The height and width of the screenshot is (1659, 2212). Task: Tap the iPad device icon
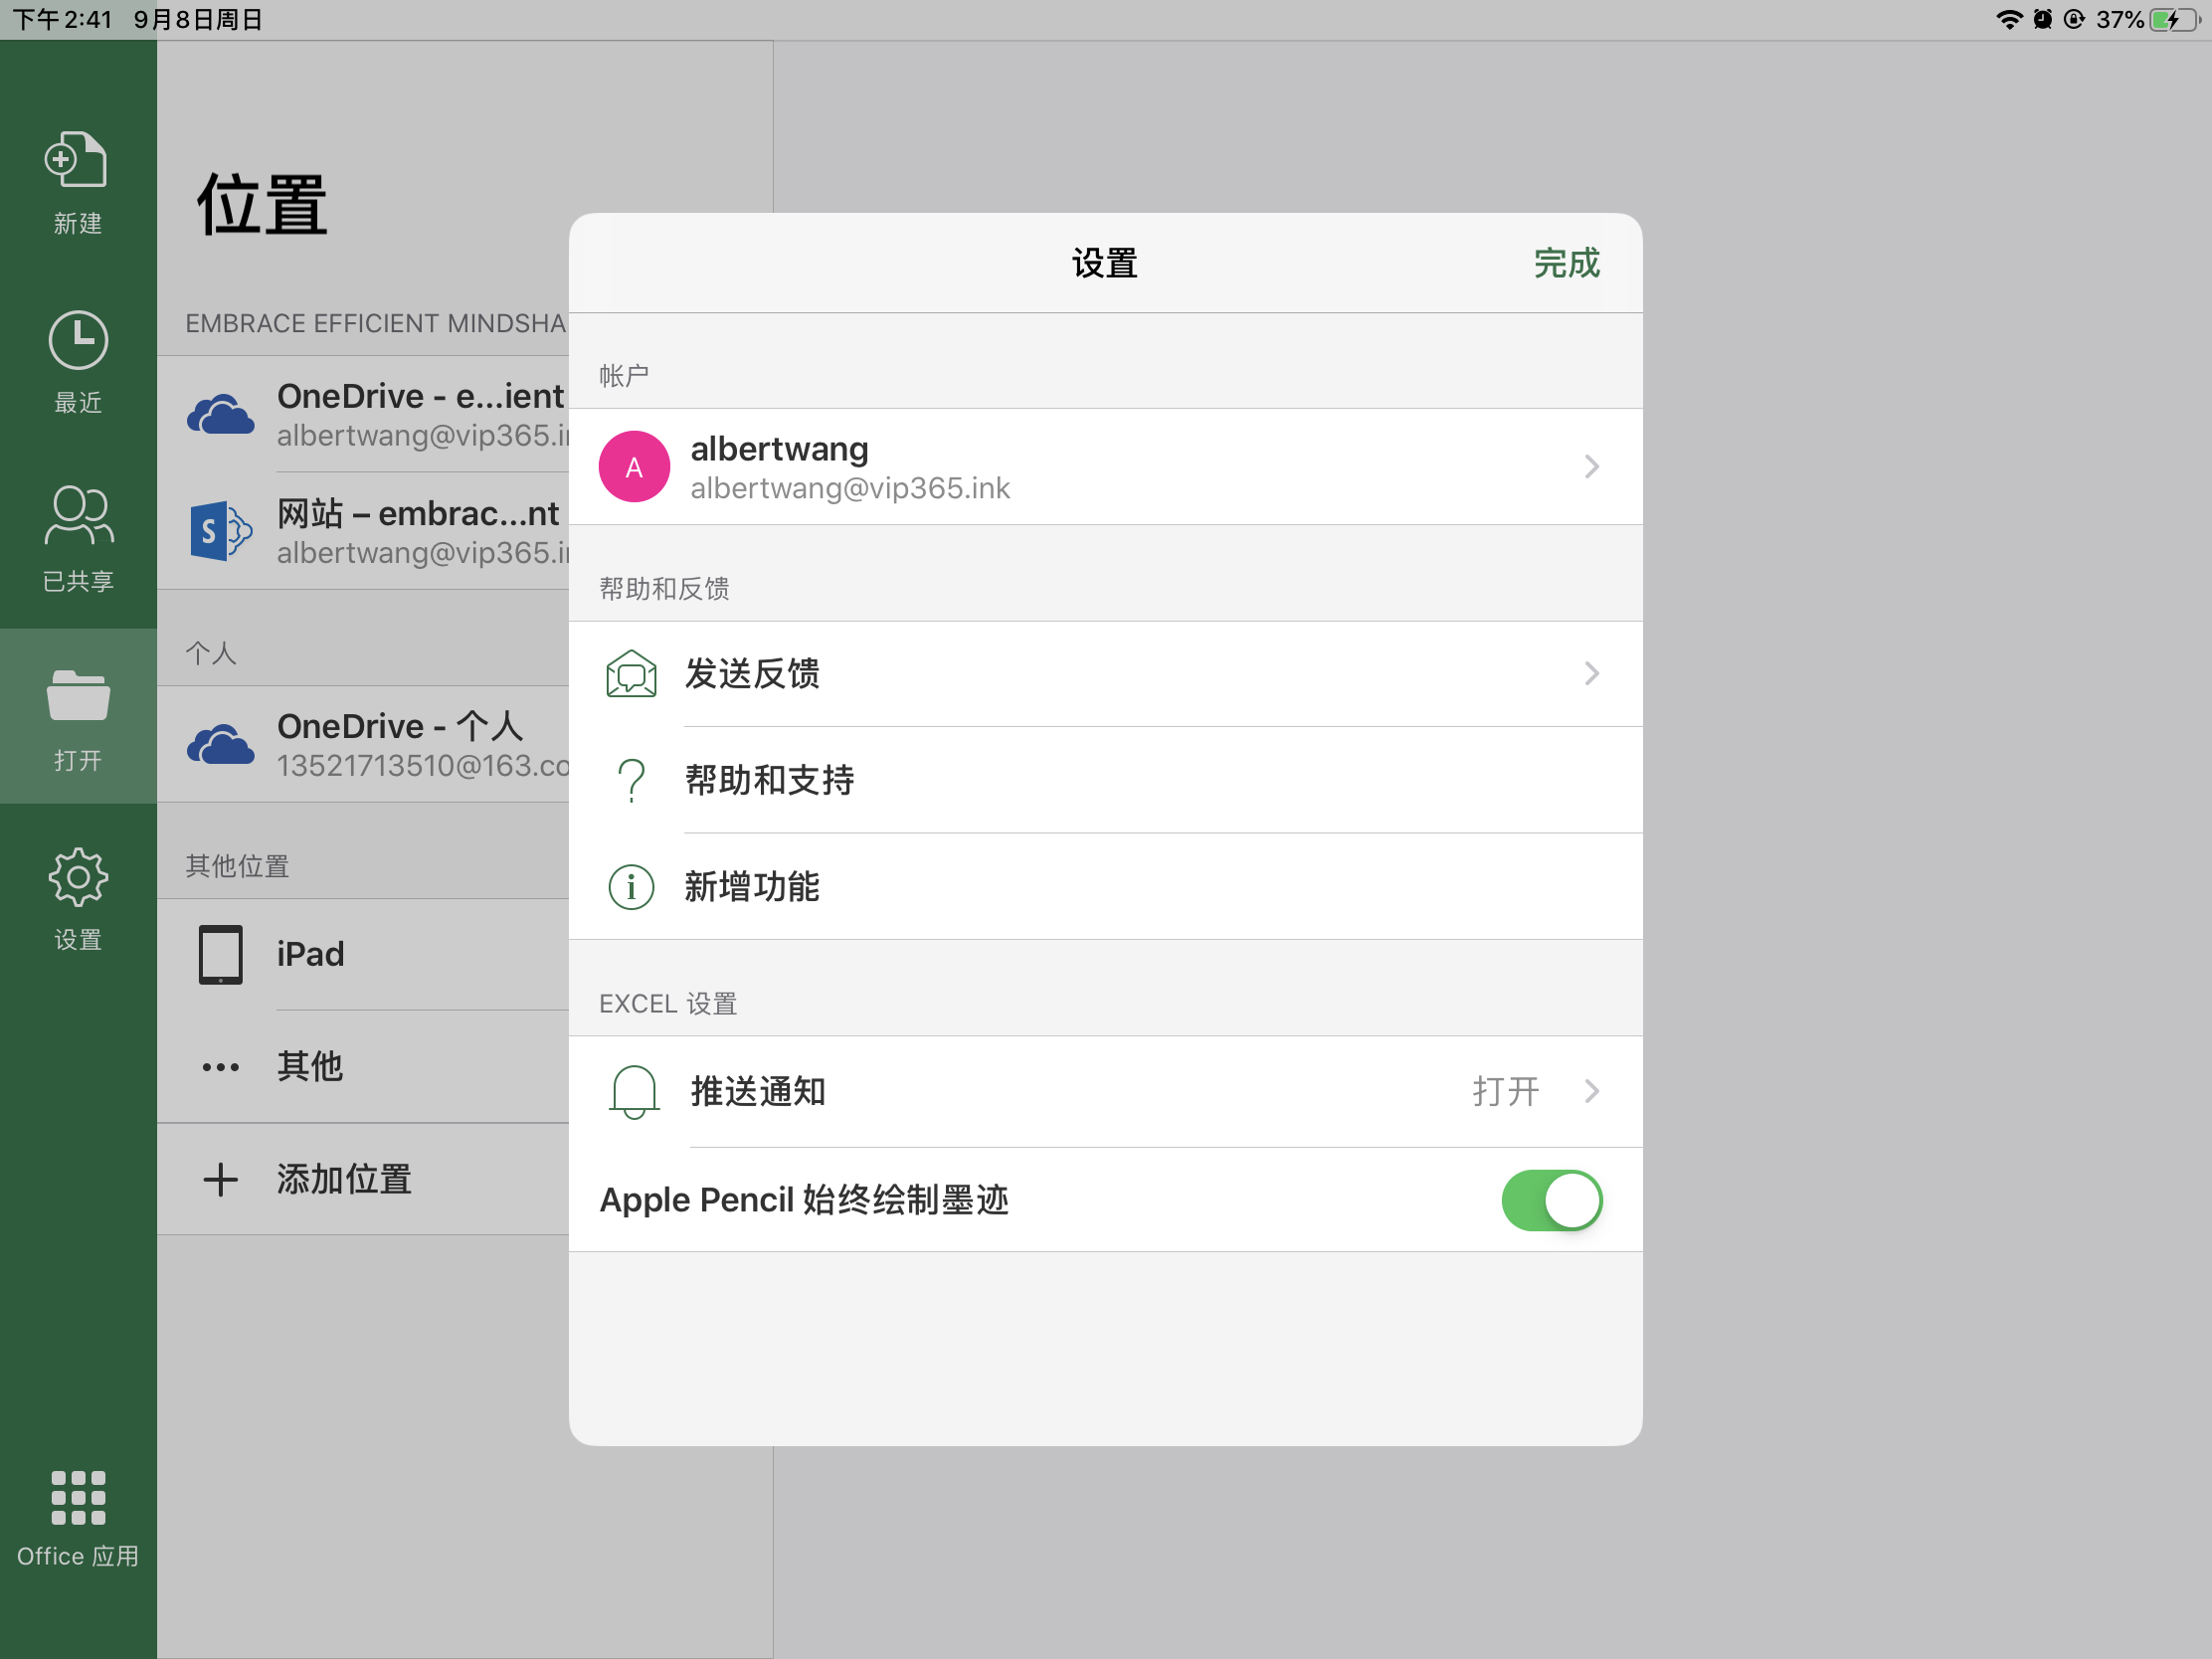[x=220, y=954]
